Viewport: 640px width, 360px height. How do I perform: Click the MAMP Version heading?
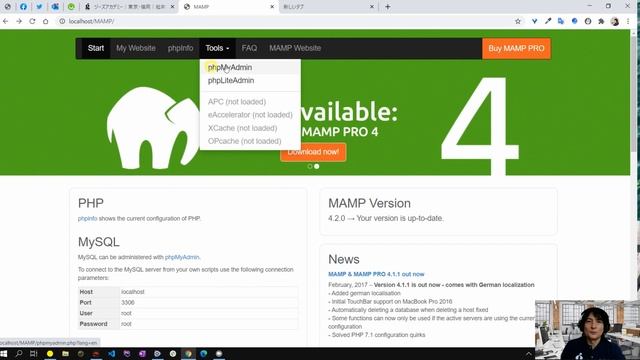(x=369, y=203)
